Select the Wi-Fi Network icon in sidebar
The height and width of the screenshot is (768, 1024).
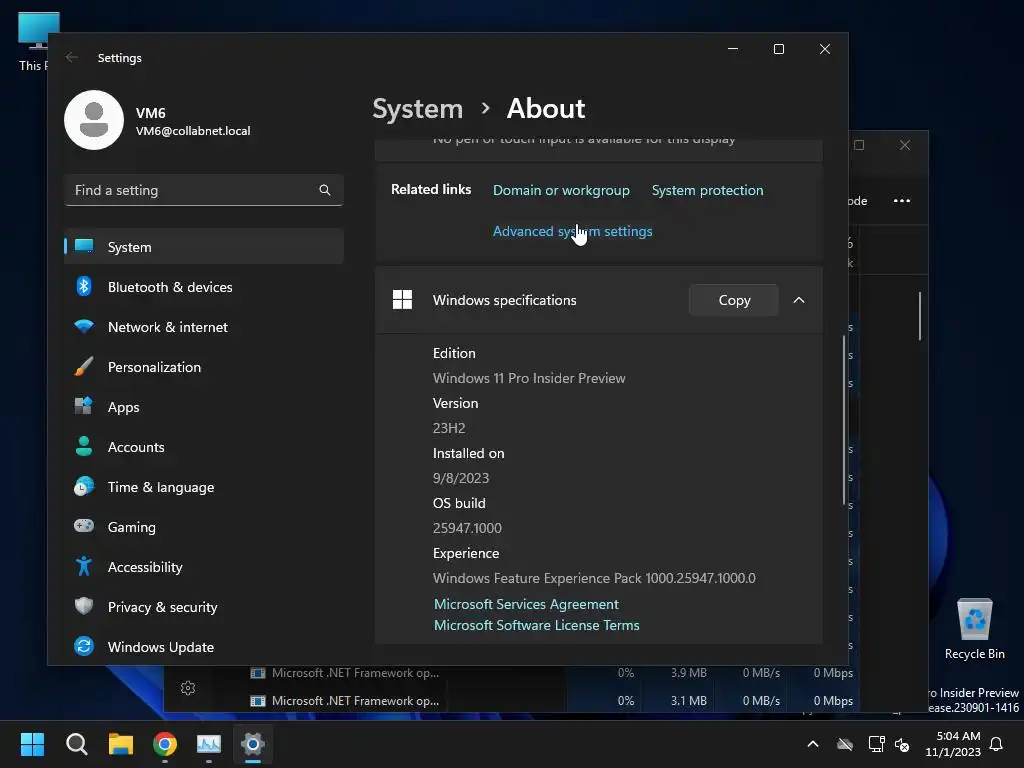[x=84, y=326]
